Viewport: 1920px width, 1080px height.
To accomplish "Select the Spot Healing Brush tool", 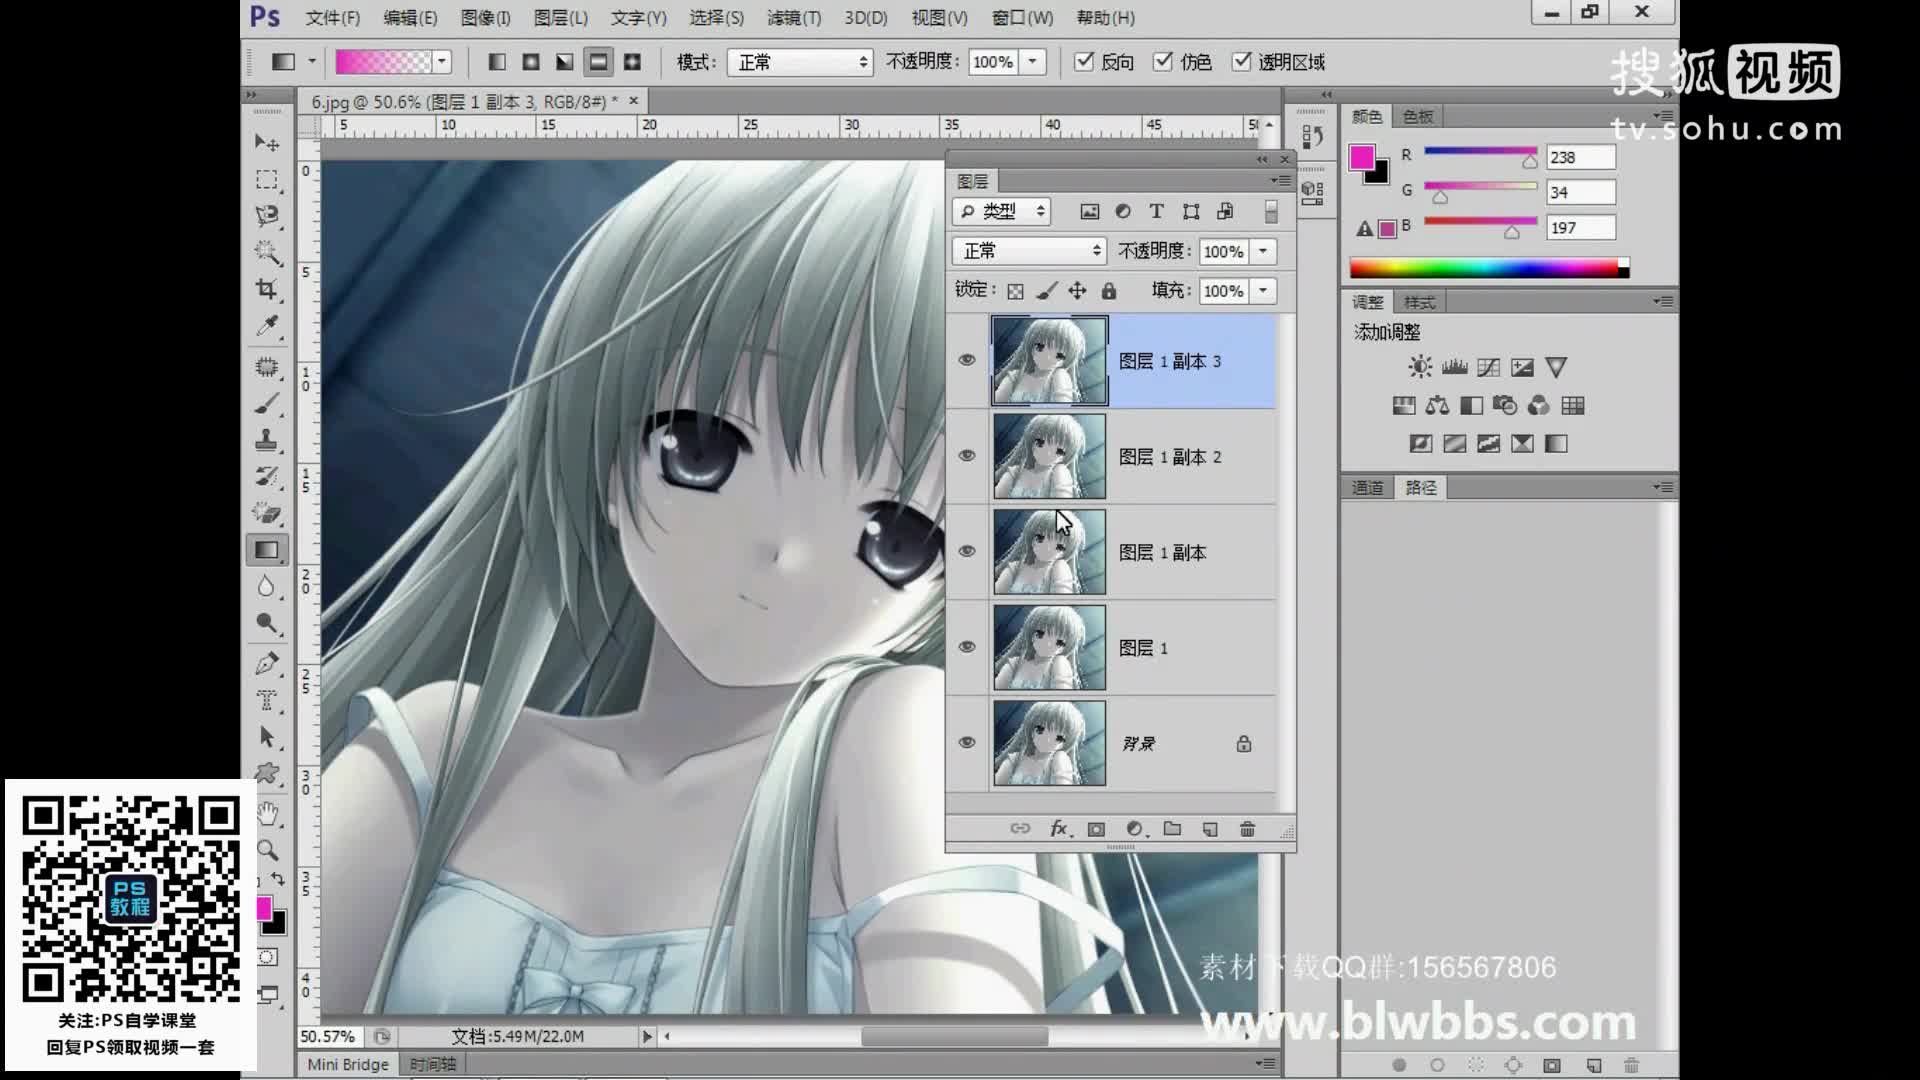I will (267, 367).
